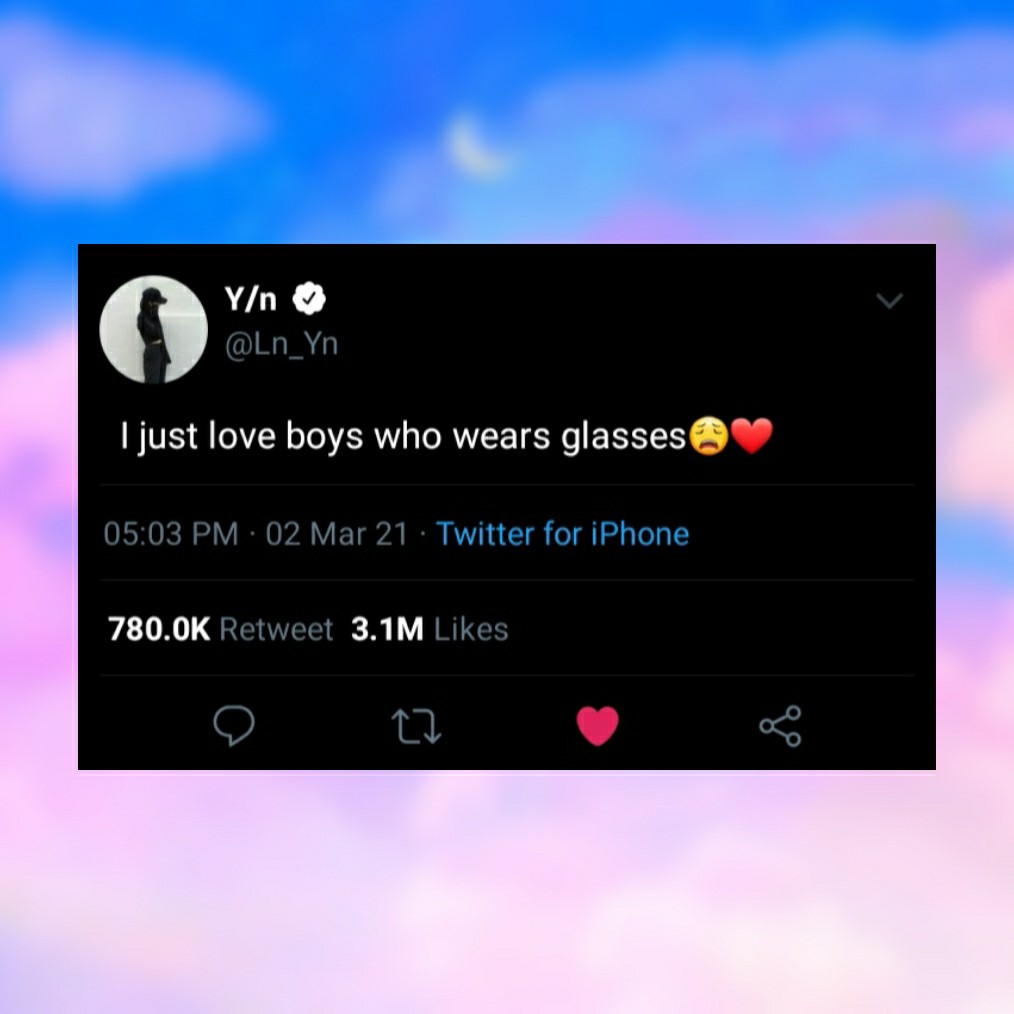The width and height of the screenshot is (1014, 1014).
Task: Click the crescent moon in the background
Action: coord(473,147)
